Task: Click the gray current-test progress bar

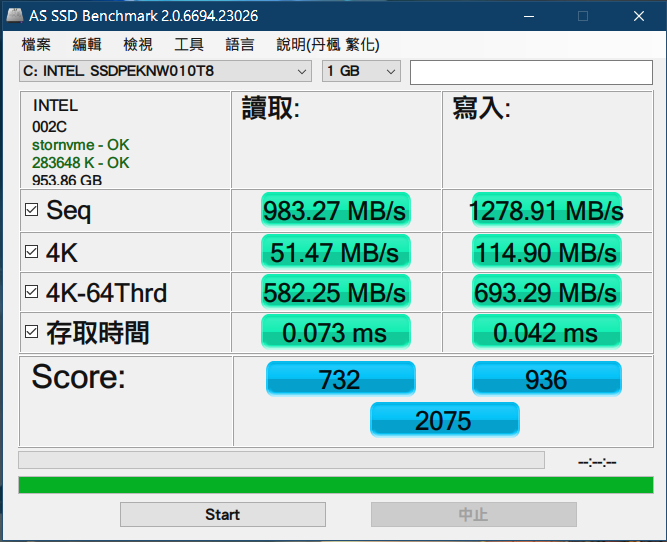Action: [282, 460]
